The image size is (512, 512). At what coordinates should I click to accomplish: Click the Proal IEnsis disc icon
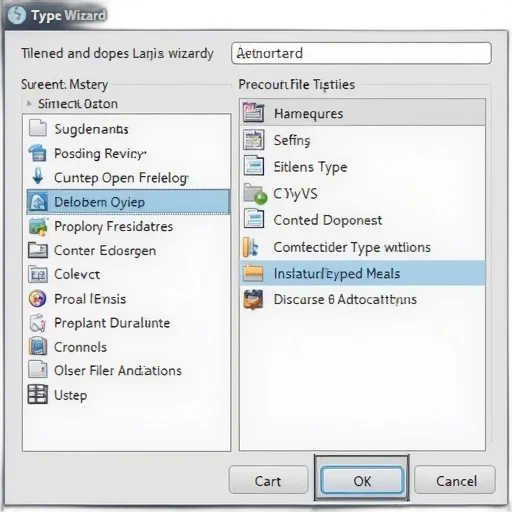click(38, 298)
